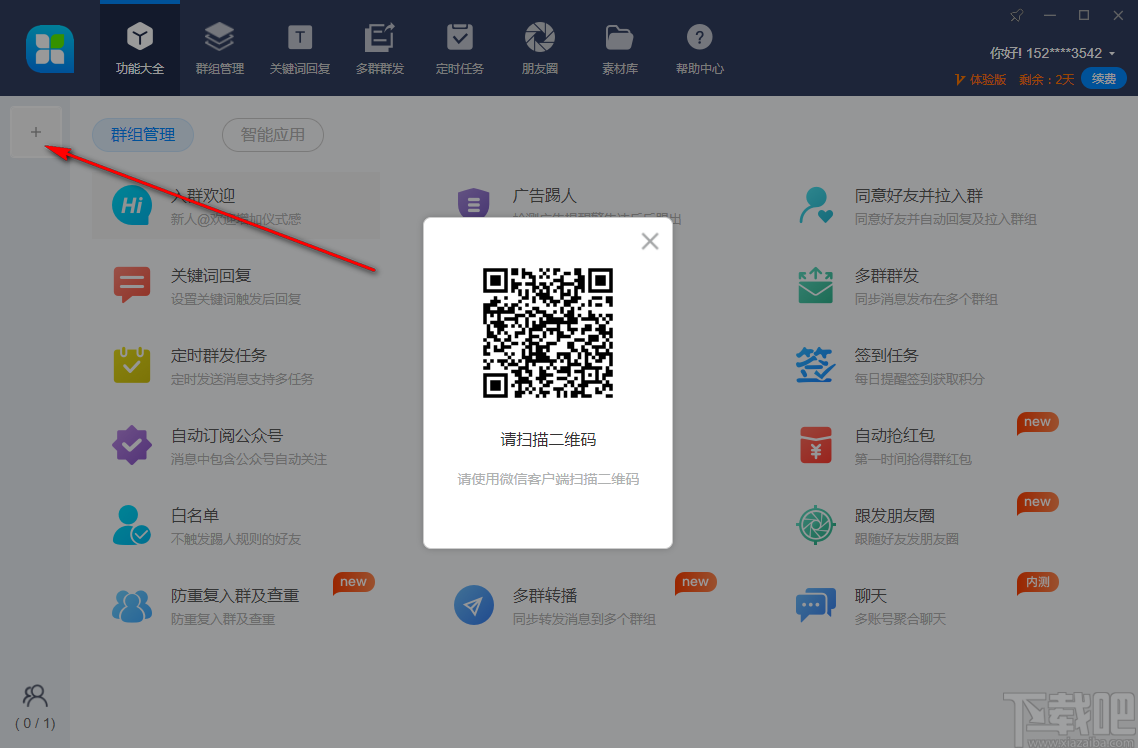1138x748 pixels.
Task: Close the QR code dialog
Action: tap(650, 241)
